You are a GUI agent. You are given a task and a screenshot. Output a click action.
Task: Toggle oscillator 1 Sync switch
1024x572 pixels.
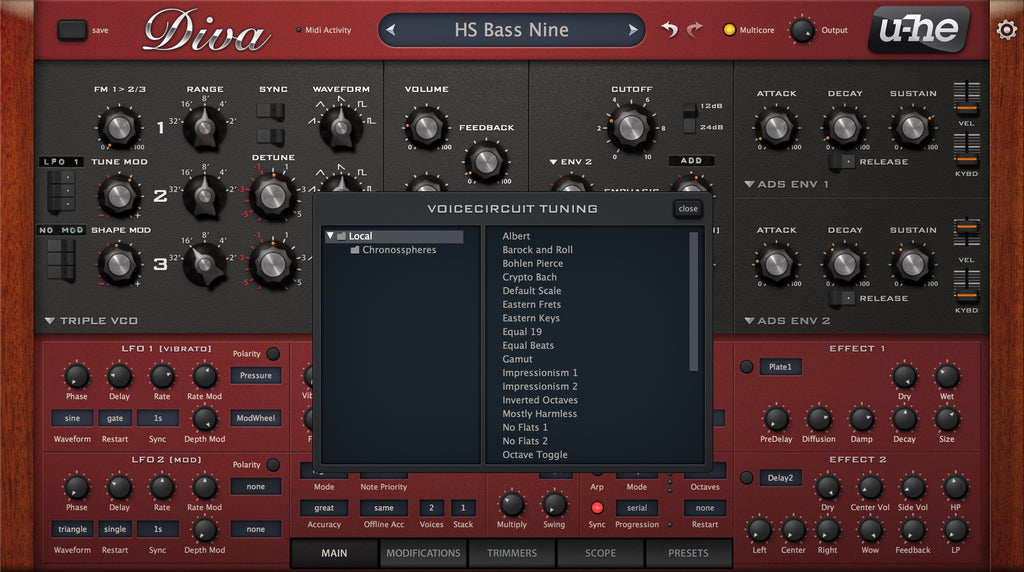coord(270,112)
